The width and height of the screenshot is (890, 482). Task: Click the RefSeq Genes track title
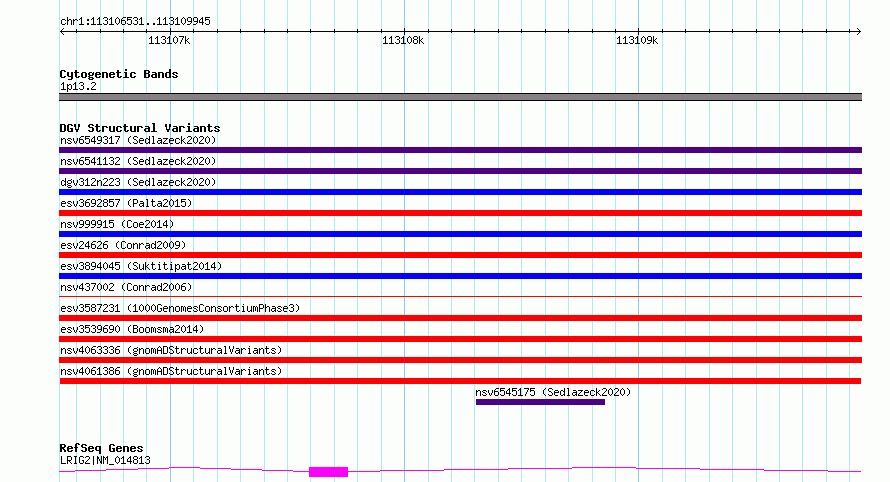pos(101,448)
